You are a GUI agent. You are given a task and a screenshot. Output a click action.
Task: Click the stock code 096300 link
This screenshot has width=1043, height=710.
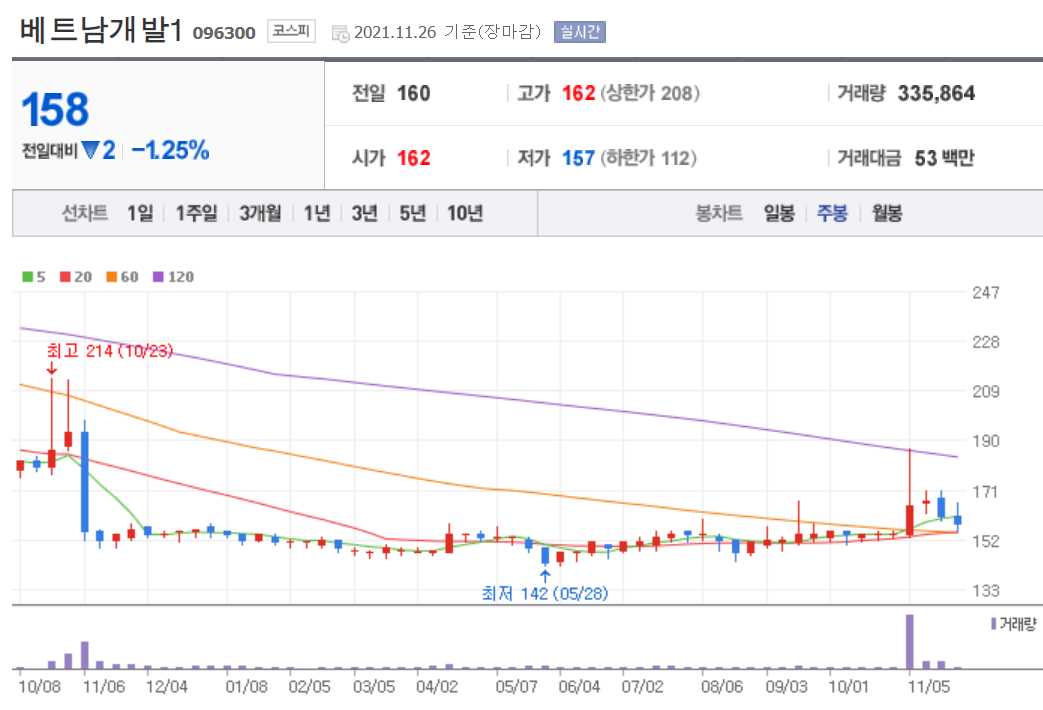pyautogui.click(x=223, y=31)
